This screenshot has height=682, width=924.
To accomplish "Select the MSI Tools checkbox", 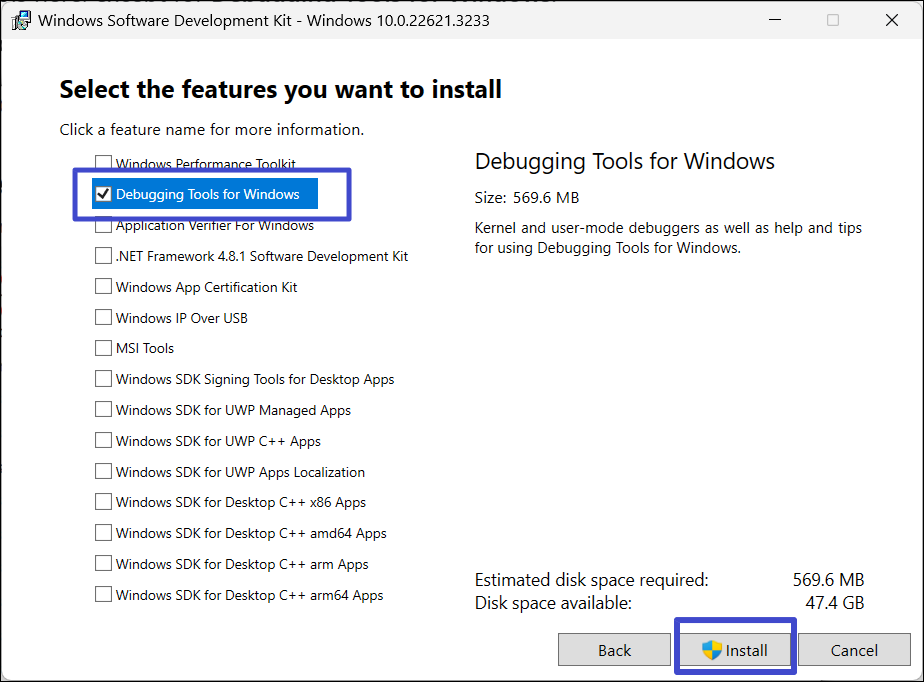I will (x=103, y=348).
